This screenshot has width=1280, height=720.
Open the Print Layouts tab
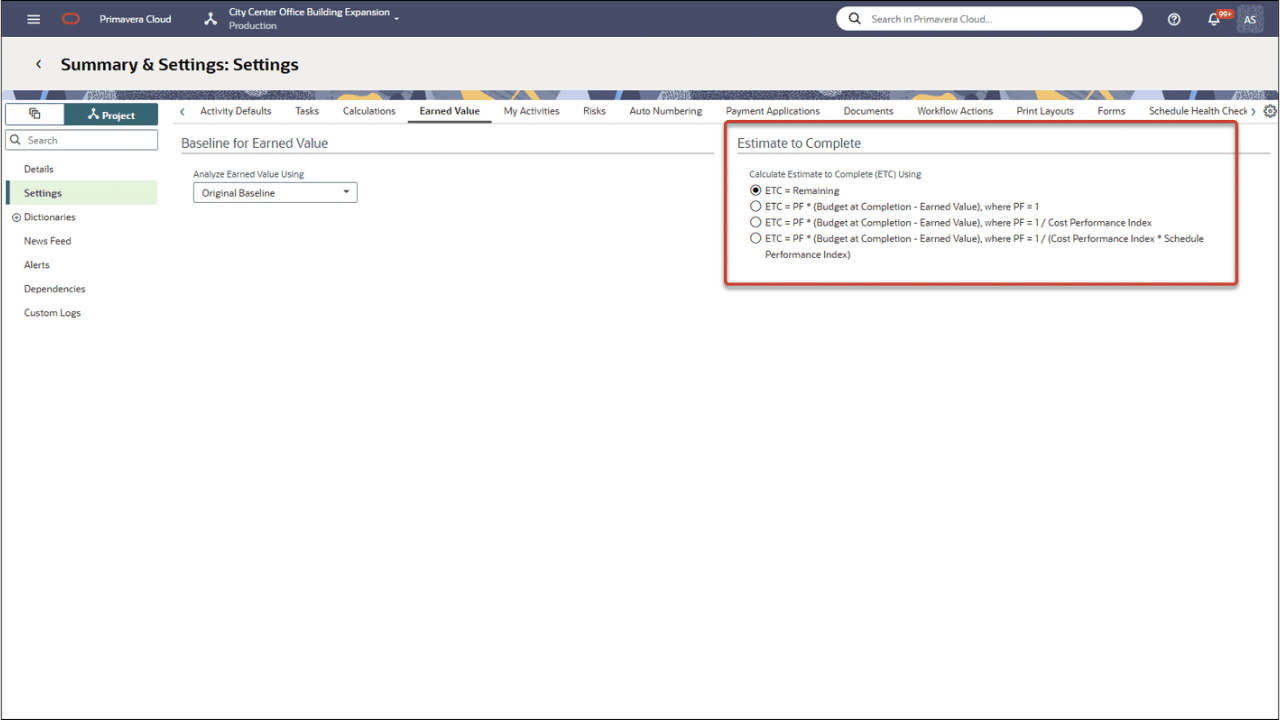pos(1045,111)
